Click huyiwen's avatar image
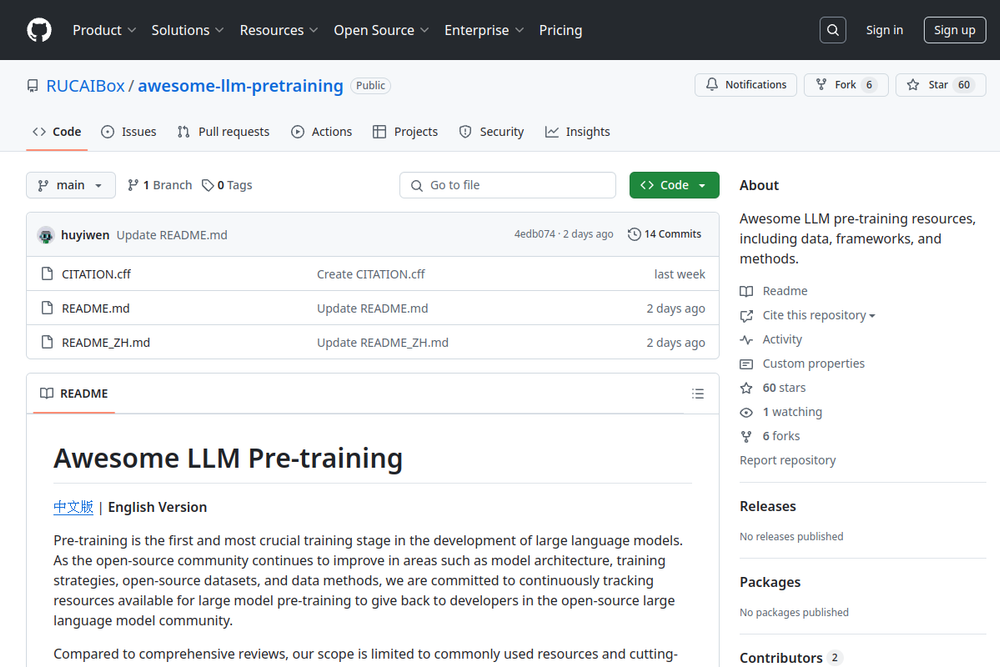The image size is (1000, 667). click(x=46, y=235)
